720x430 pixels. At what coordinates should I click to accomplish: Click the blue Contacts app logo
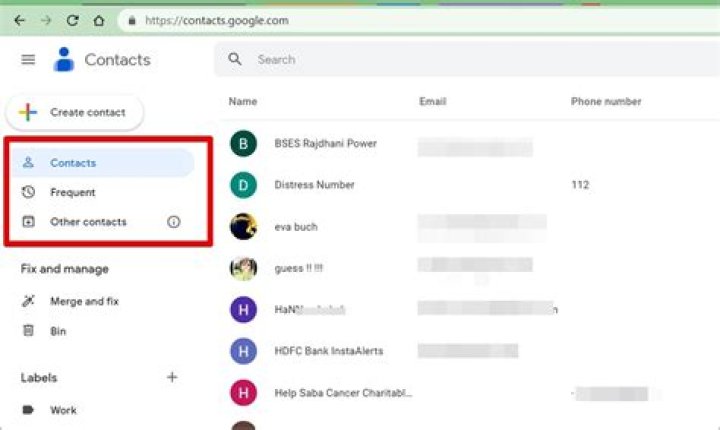(x=64, y=59)
